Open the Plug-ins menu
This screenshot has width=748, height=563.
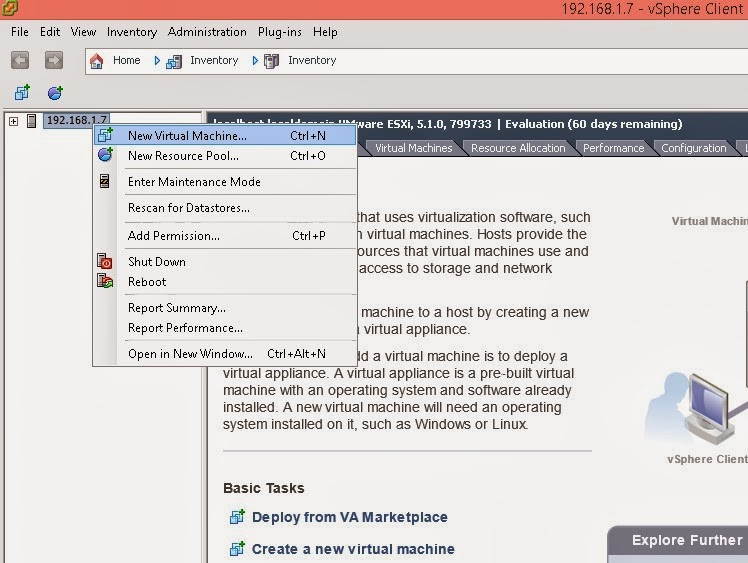click(x=280, y=32)
